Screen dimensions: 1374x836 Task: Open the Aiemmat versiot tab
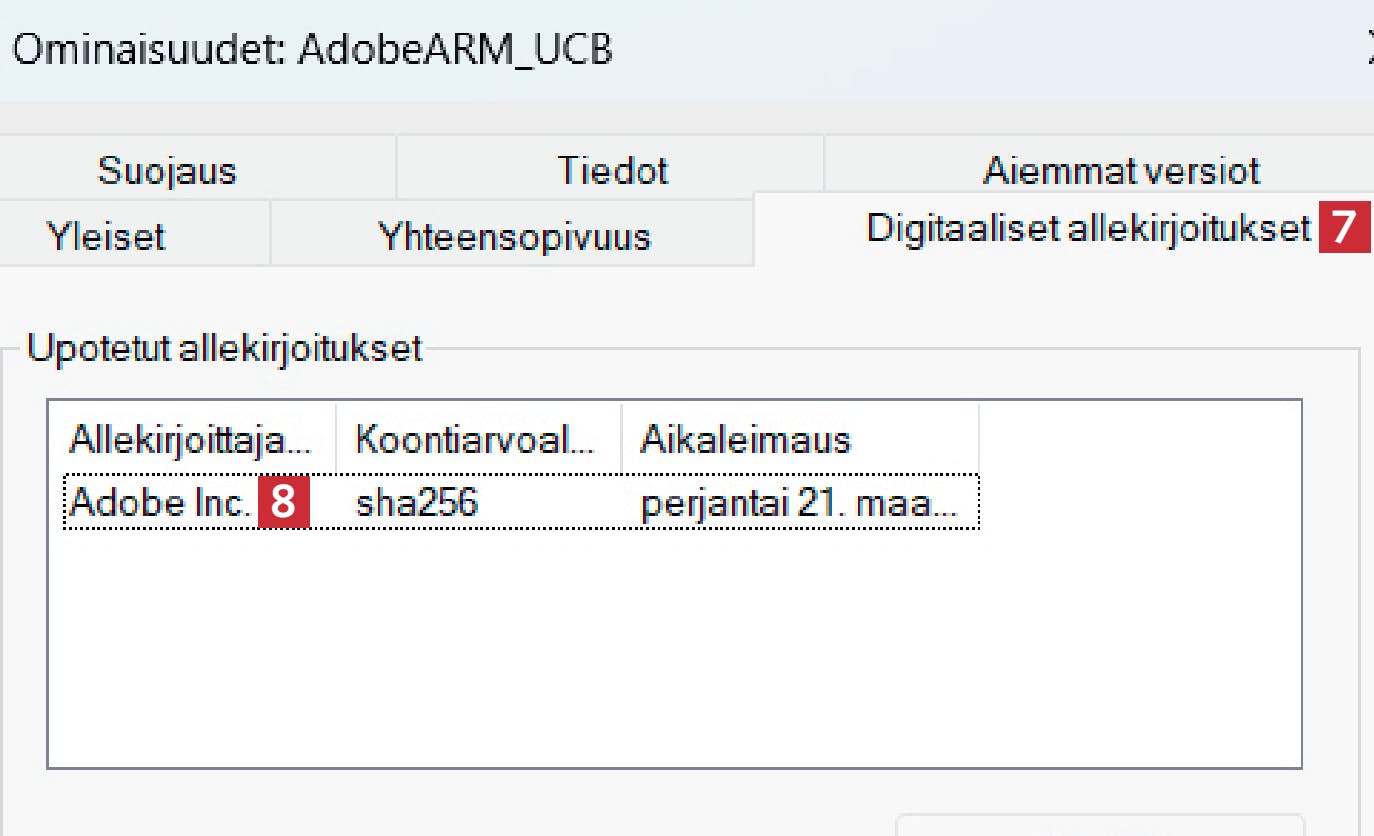coord(1121,171)
